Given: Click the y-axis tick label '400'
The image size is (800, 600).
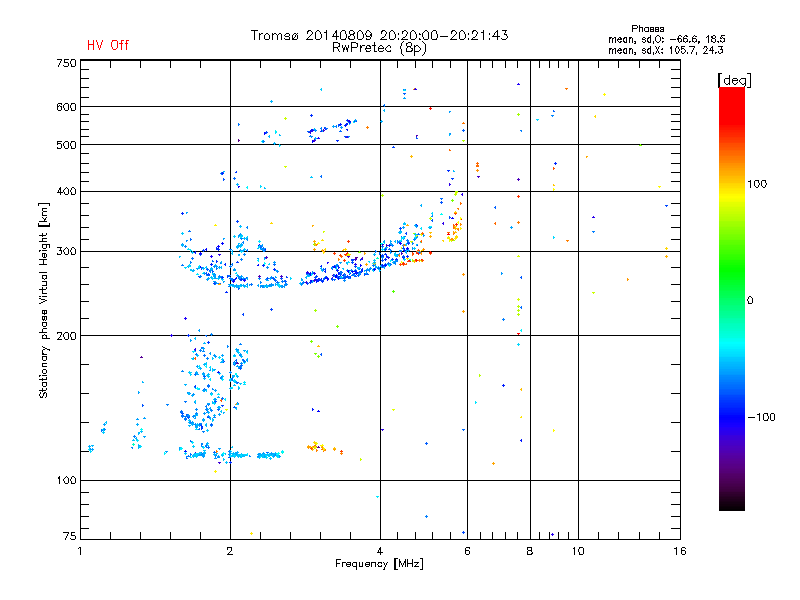Looking at the screenshot, I should 67,192.
